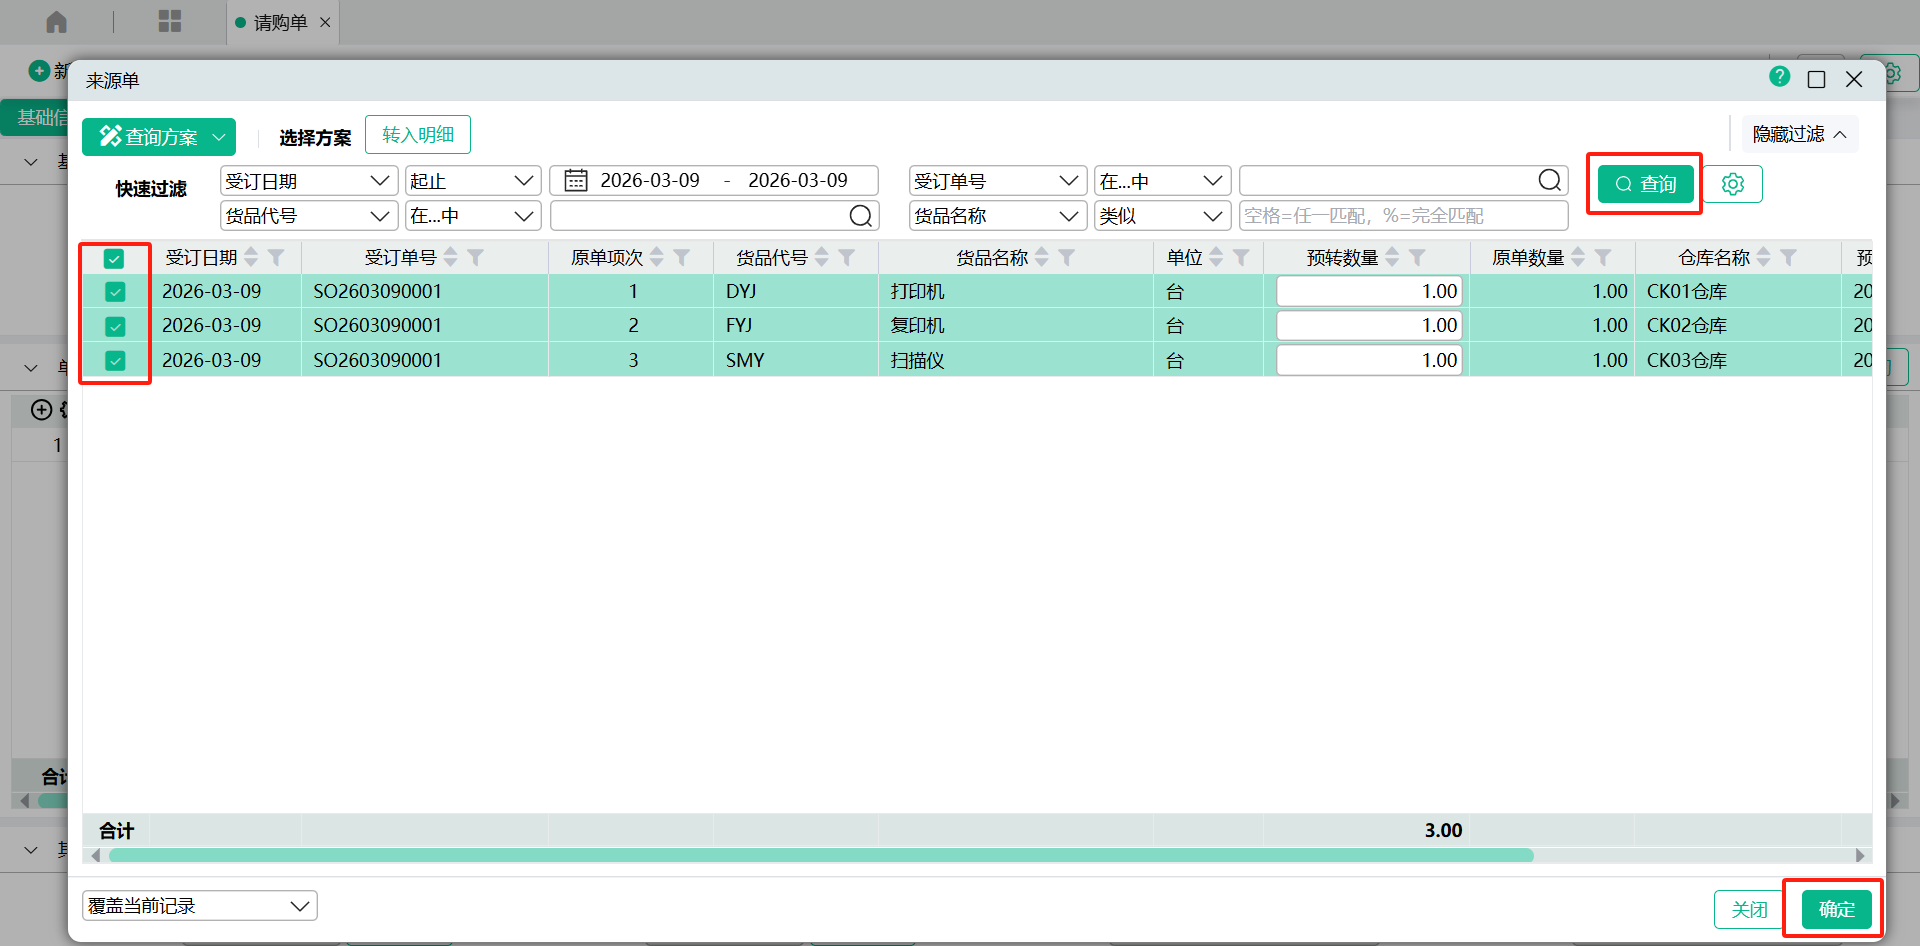The height and width of the screenshot is (946, 1920).
Task: Uncheck the row for 扫描仪 SMY
Action: pyautogui.click(x=115, y=361)
